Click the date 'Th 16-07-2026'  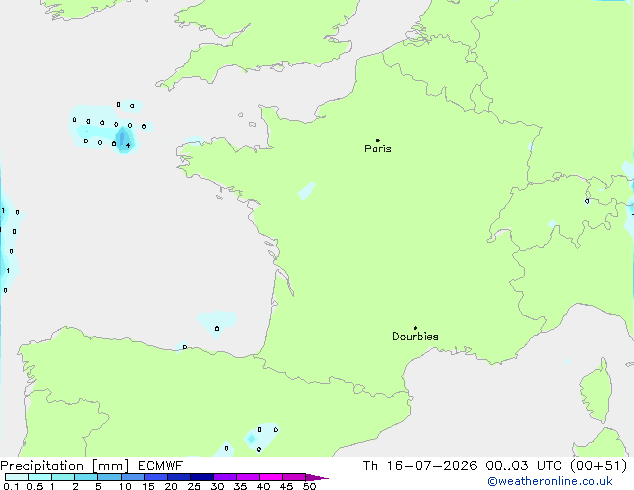coord(420,466)
